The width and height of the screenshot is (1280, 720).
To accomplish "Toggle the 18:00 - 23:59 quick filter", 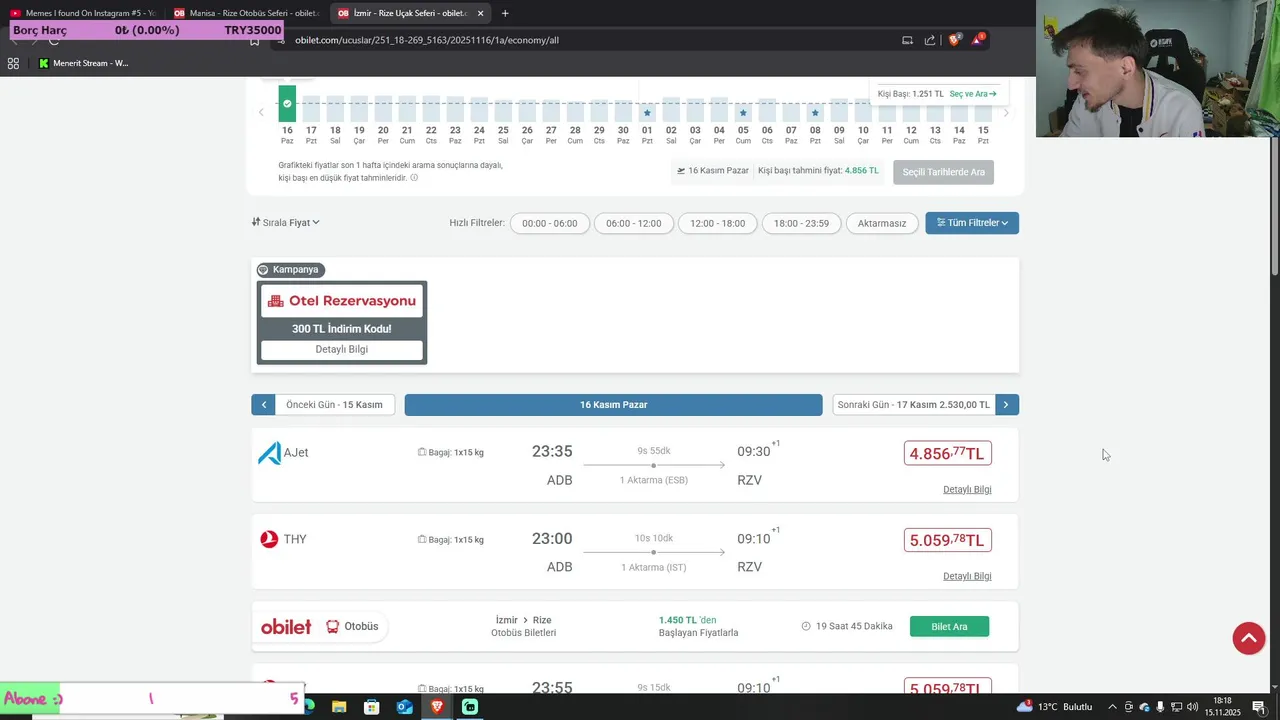I will [x=802, y=223].
